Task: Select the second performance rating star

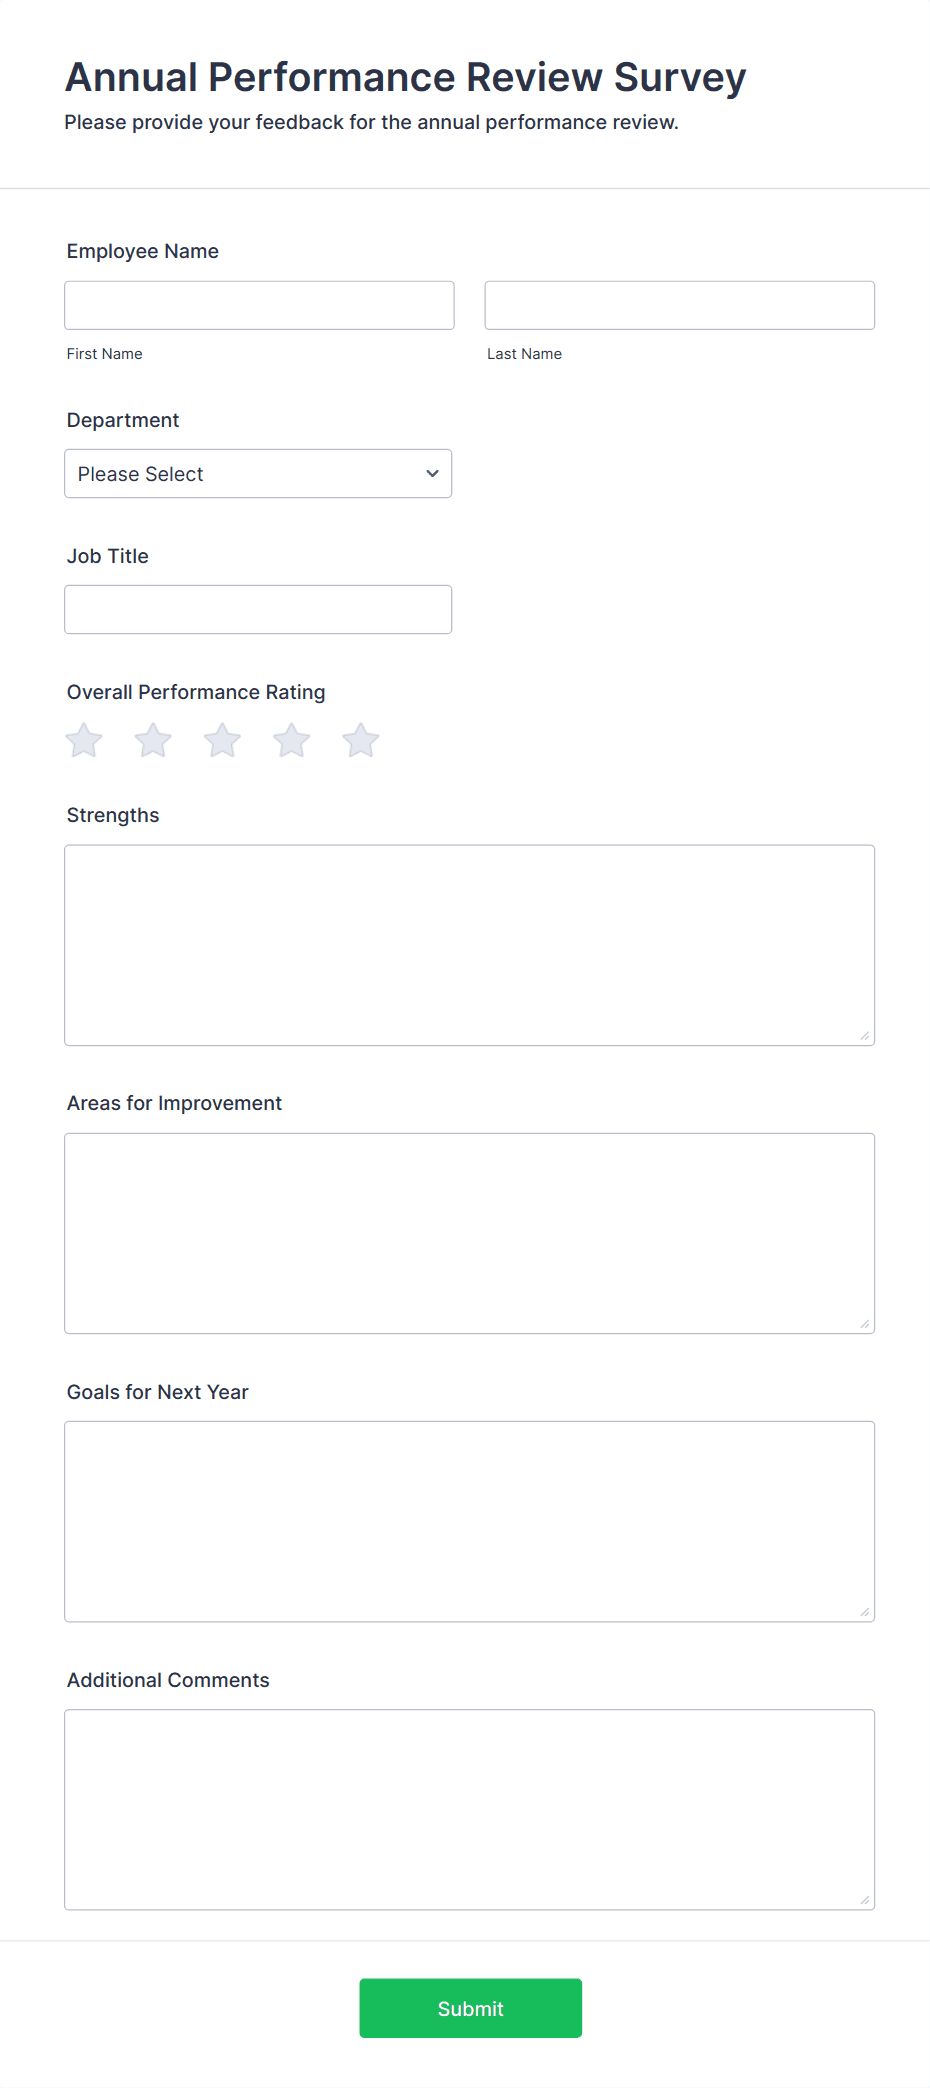Action: click(x=152, y=740)
